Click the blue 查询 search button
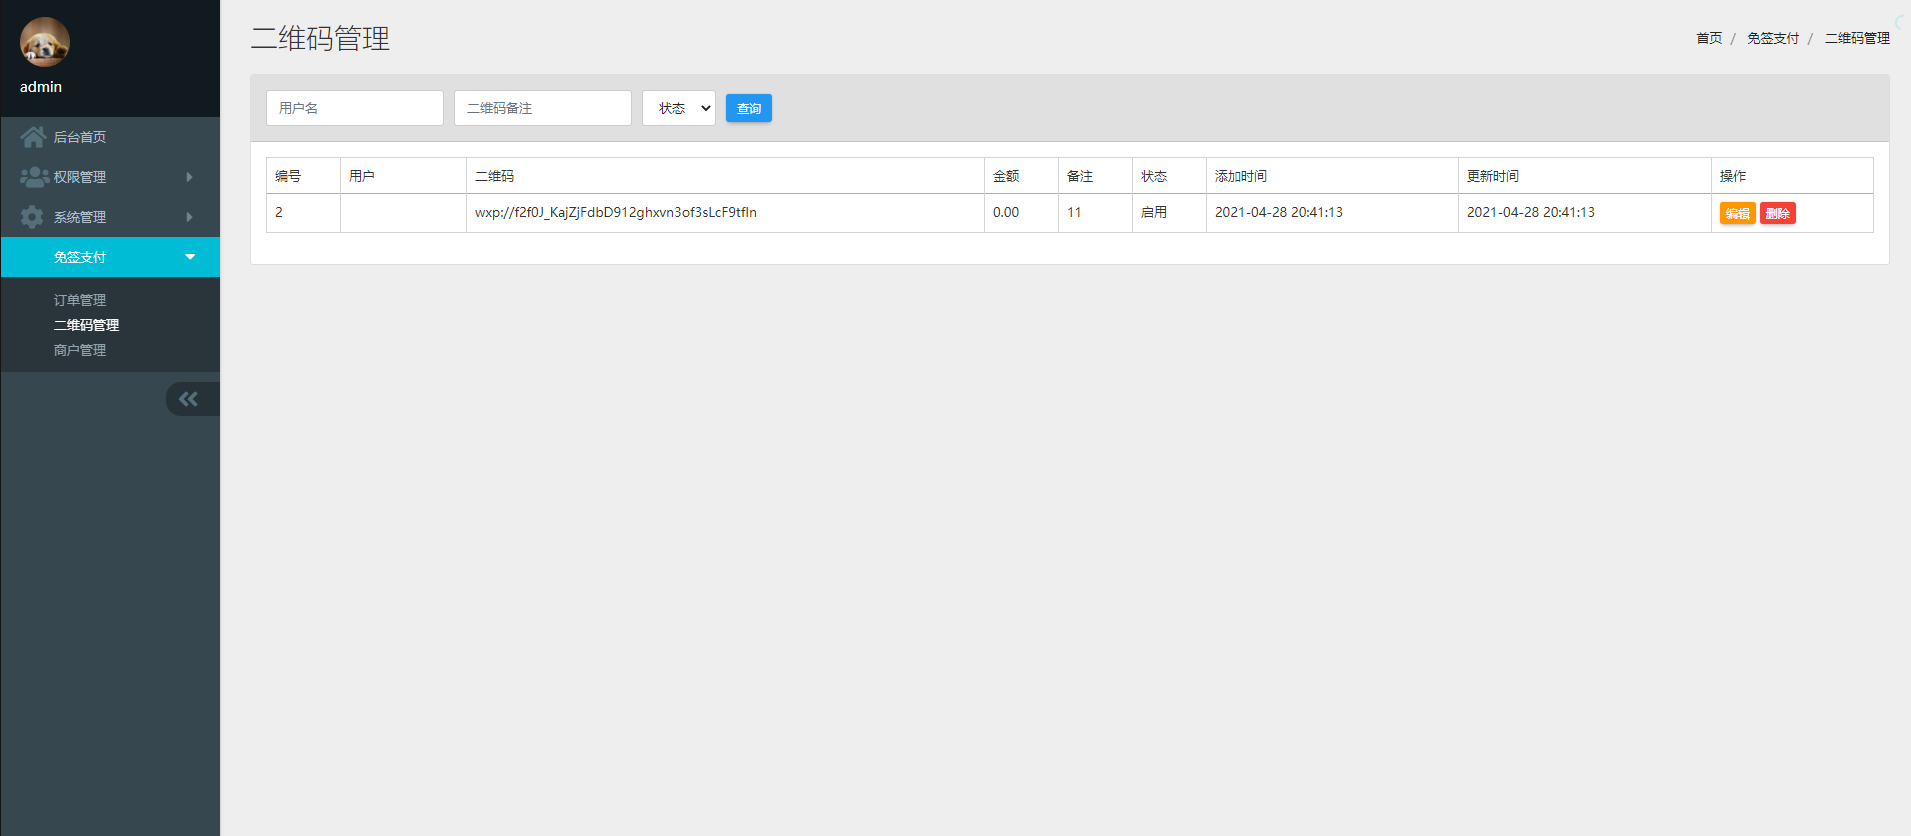The width and height of the screenshot is (1911, 836). [x=748, y=108]
